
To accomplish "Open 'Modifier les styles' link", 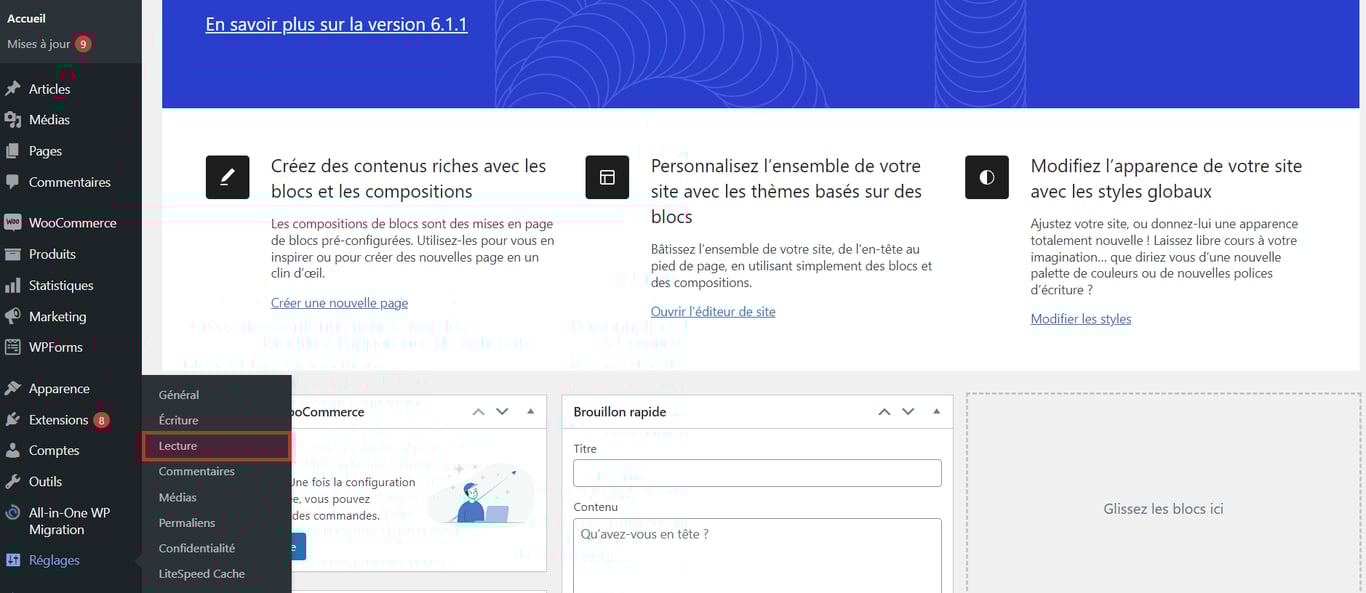I will pyautogui.click(x=1081, y=318).
